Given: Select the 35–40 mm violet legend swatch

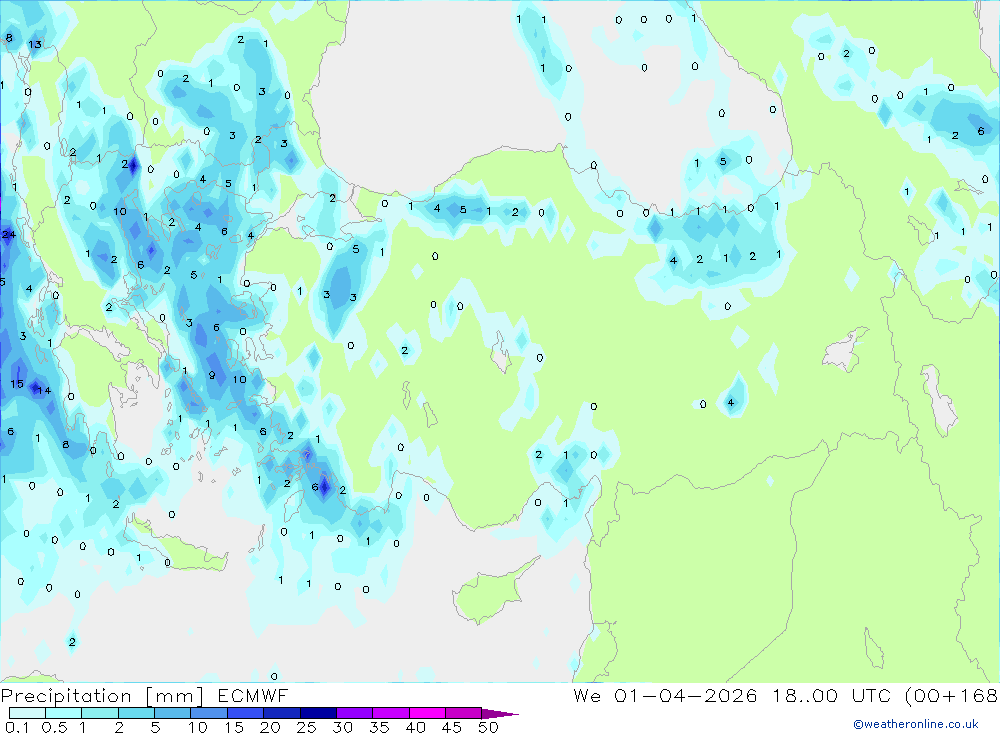Looking at the screenshot, I should 390,713.
